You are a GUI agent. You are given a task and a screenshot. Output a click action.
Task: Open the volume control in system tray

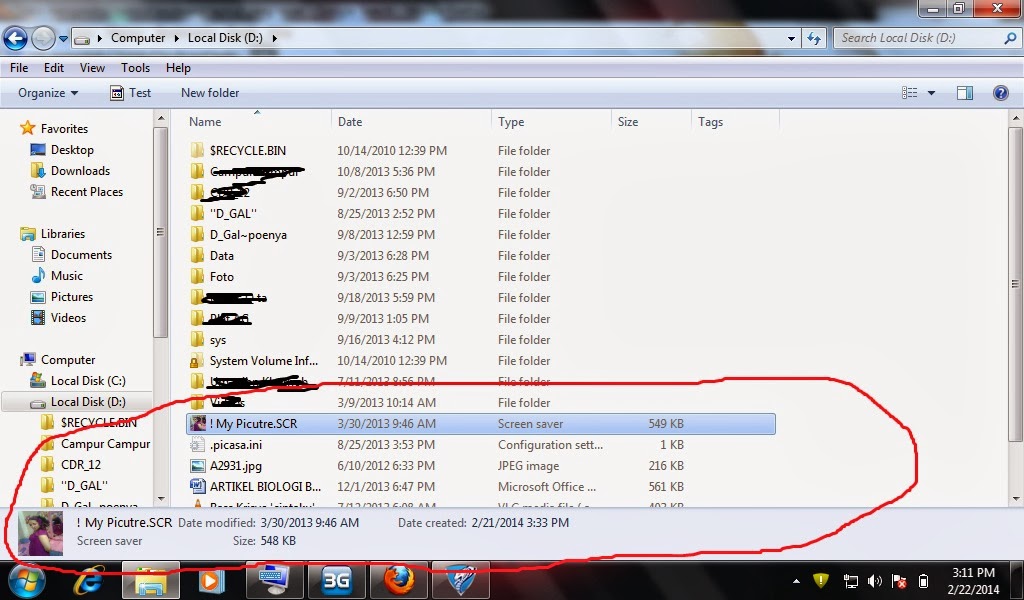873,579
